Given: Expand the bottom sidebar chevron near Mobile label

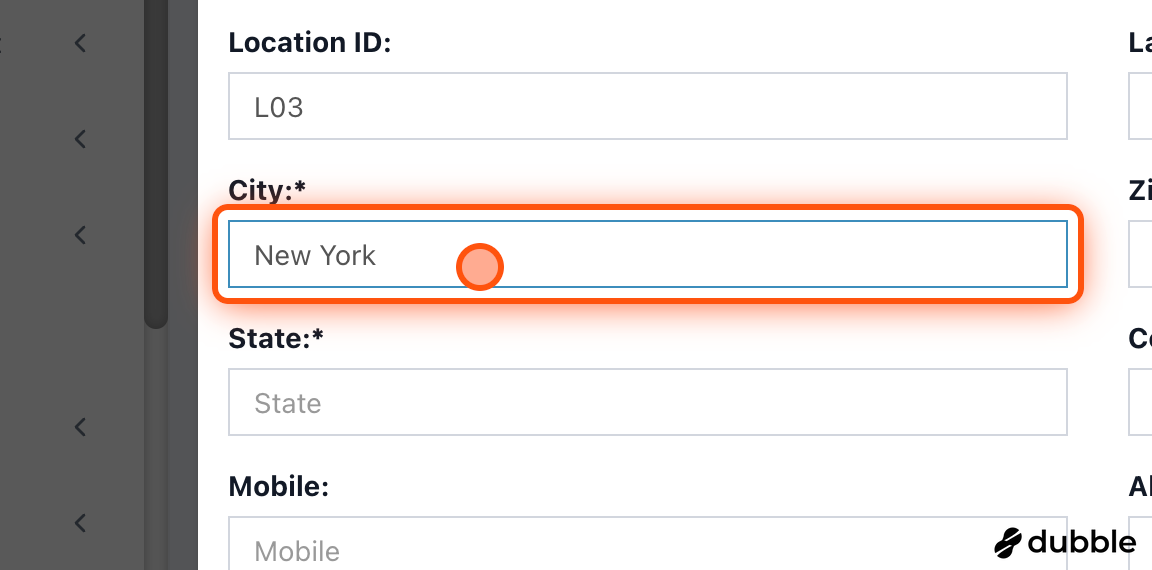Looking at the screenshot, I should tap(81, 523).
